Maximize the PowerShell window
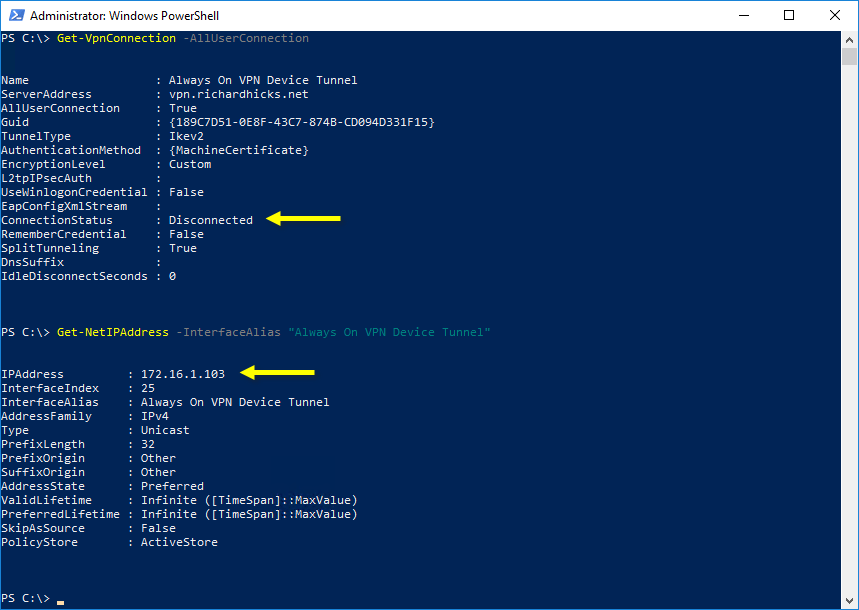The width and height of the screenshot is (859, 610). 789,15
